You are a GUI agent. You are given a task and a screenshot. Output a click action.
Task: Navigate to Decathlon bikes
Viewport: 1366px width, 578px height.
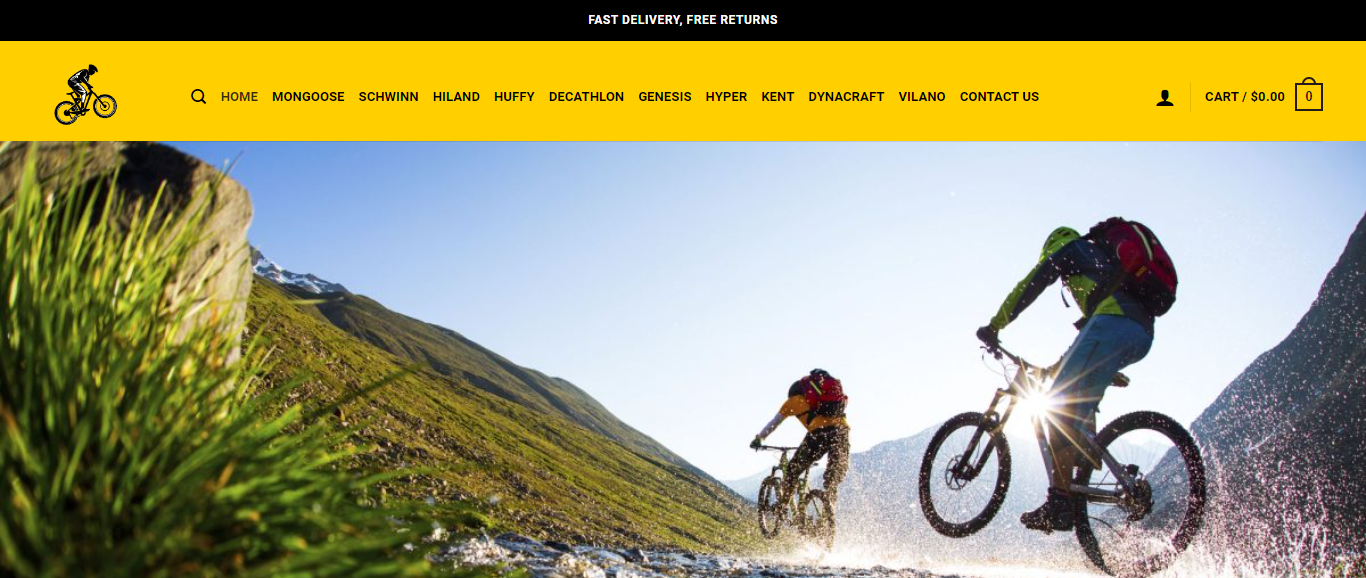[586, 97]
